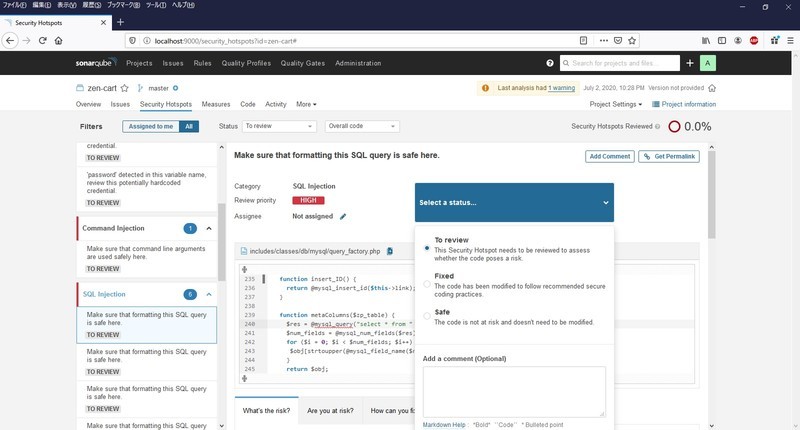Open SonarQube help question icon
Viewport: 800px width, 430px height.
(x=549, y=63)
